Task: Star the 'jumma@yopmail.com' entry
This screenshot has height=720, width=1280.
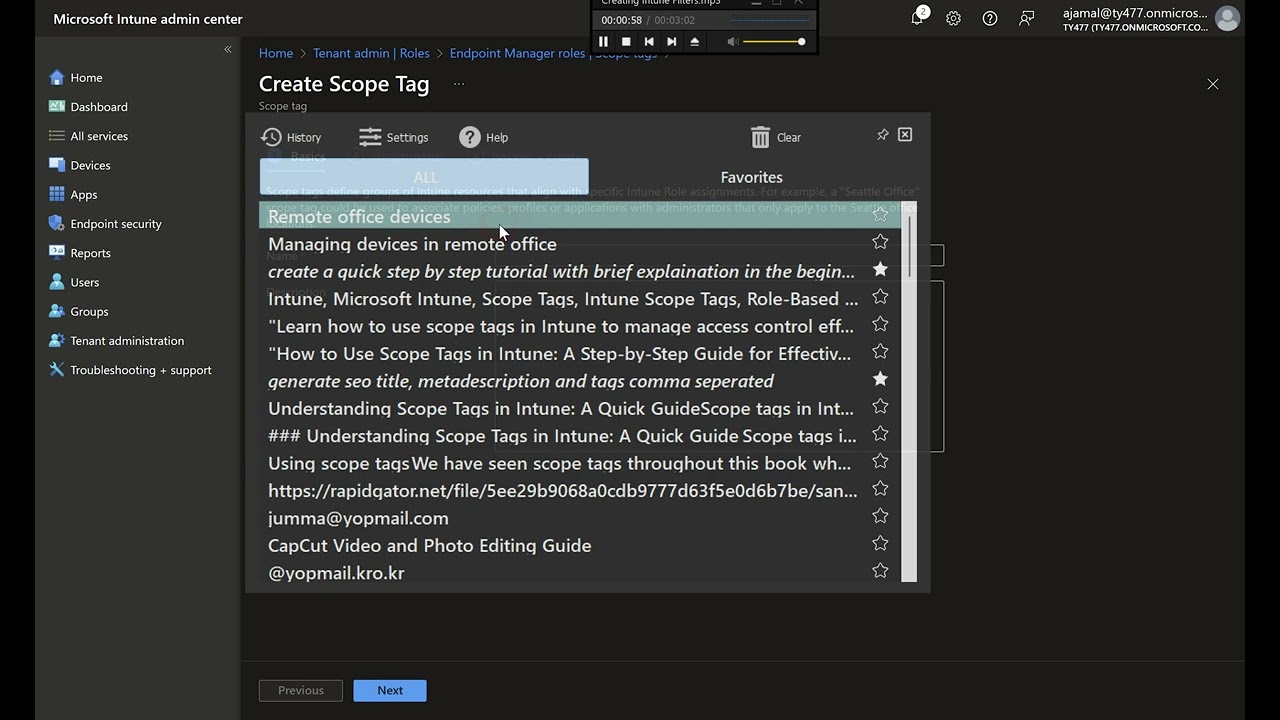Action: (880, 516)
